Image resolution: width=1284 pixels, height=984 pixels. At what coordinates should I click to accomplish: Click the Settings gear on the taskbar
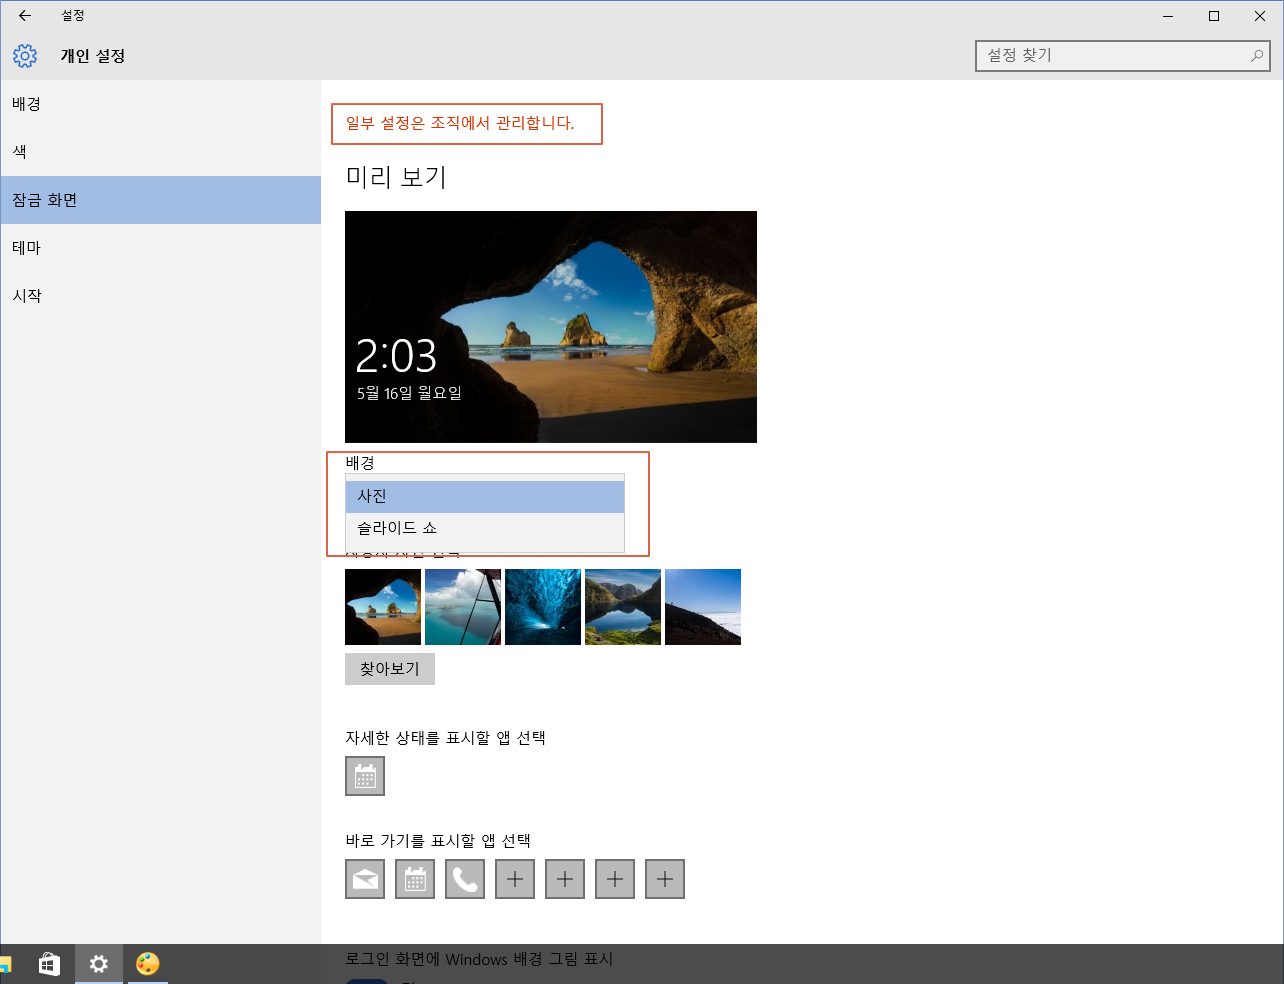coord(99,964)
